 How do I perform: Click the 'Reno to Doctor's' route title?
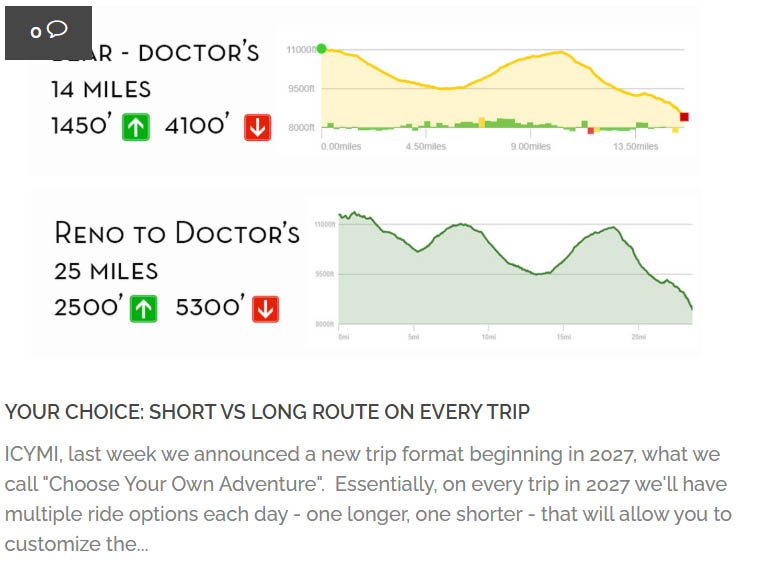[x=177, y=233]
